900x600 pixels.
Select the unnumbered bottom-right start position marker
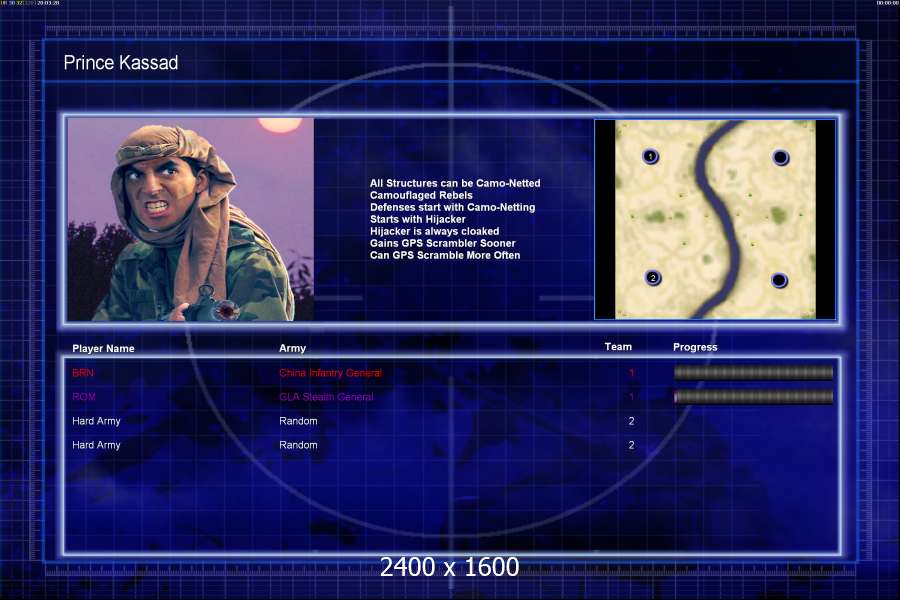pos(779,280)
